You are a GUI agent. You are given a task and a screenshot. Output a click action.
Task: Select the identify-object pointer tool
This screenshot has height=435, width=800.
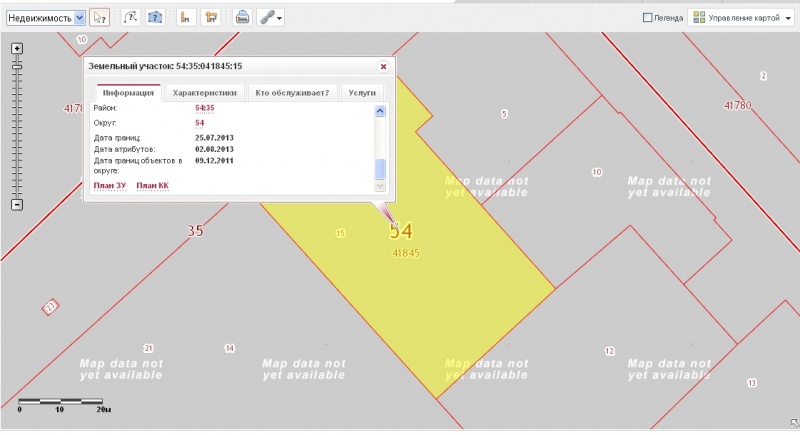point(99,17)
